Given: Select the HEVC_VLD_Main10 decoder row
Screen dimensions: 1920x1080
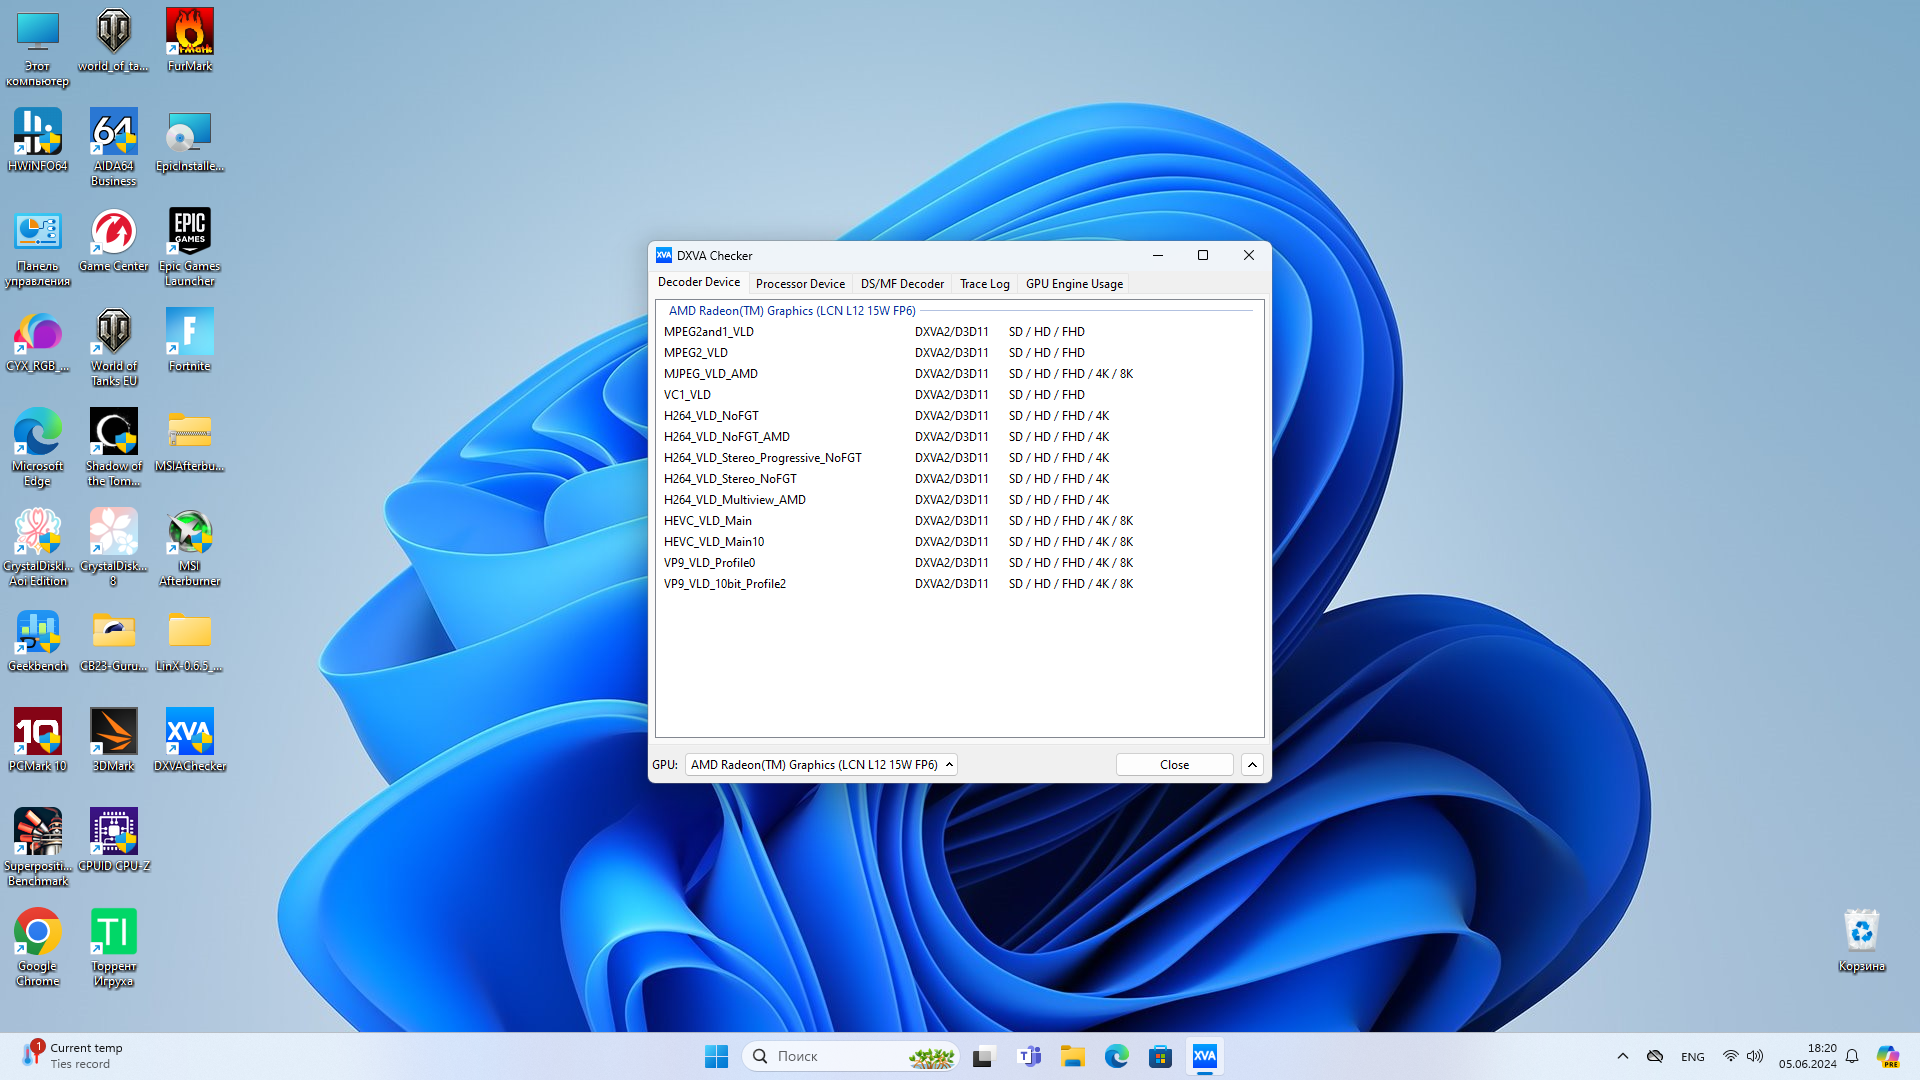Looking at the screenshot, I should (714, 542).
